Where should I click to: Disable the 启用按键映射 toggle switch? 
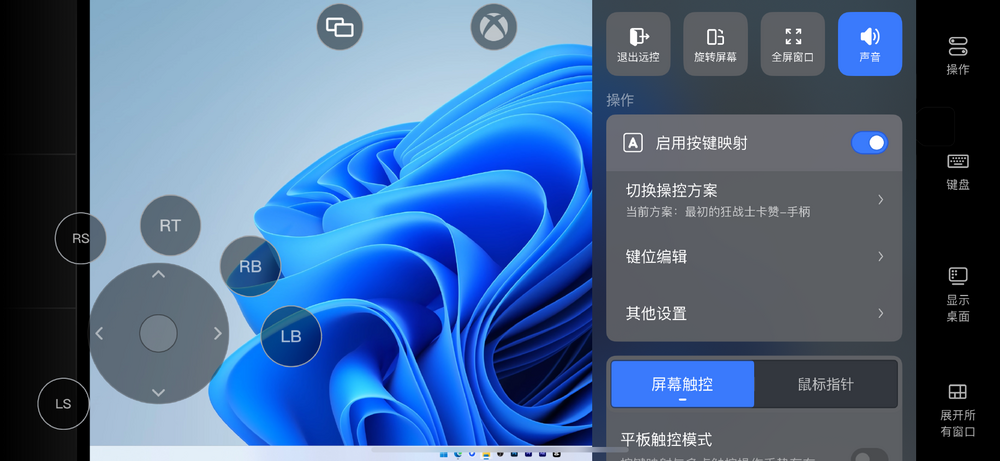click(x=868, y=143)
